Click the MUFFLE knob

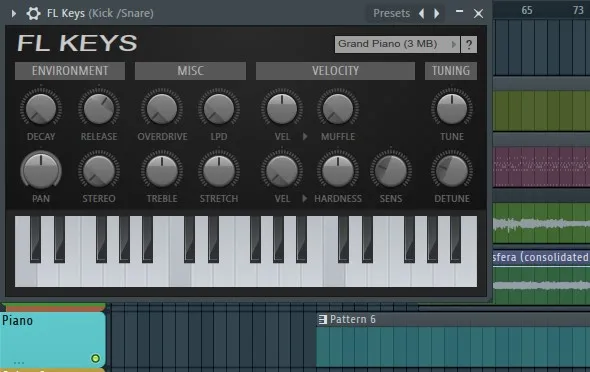pyautogui.click(x=338, y=108)
